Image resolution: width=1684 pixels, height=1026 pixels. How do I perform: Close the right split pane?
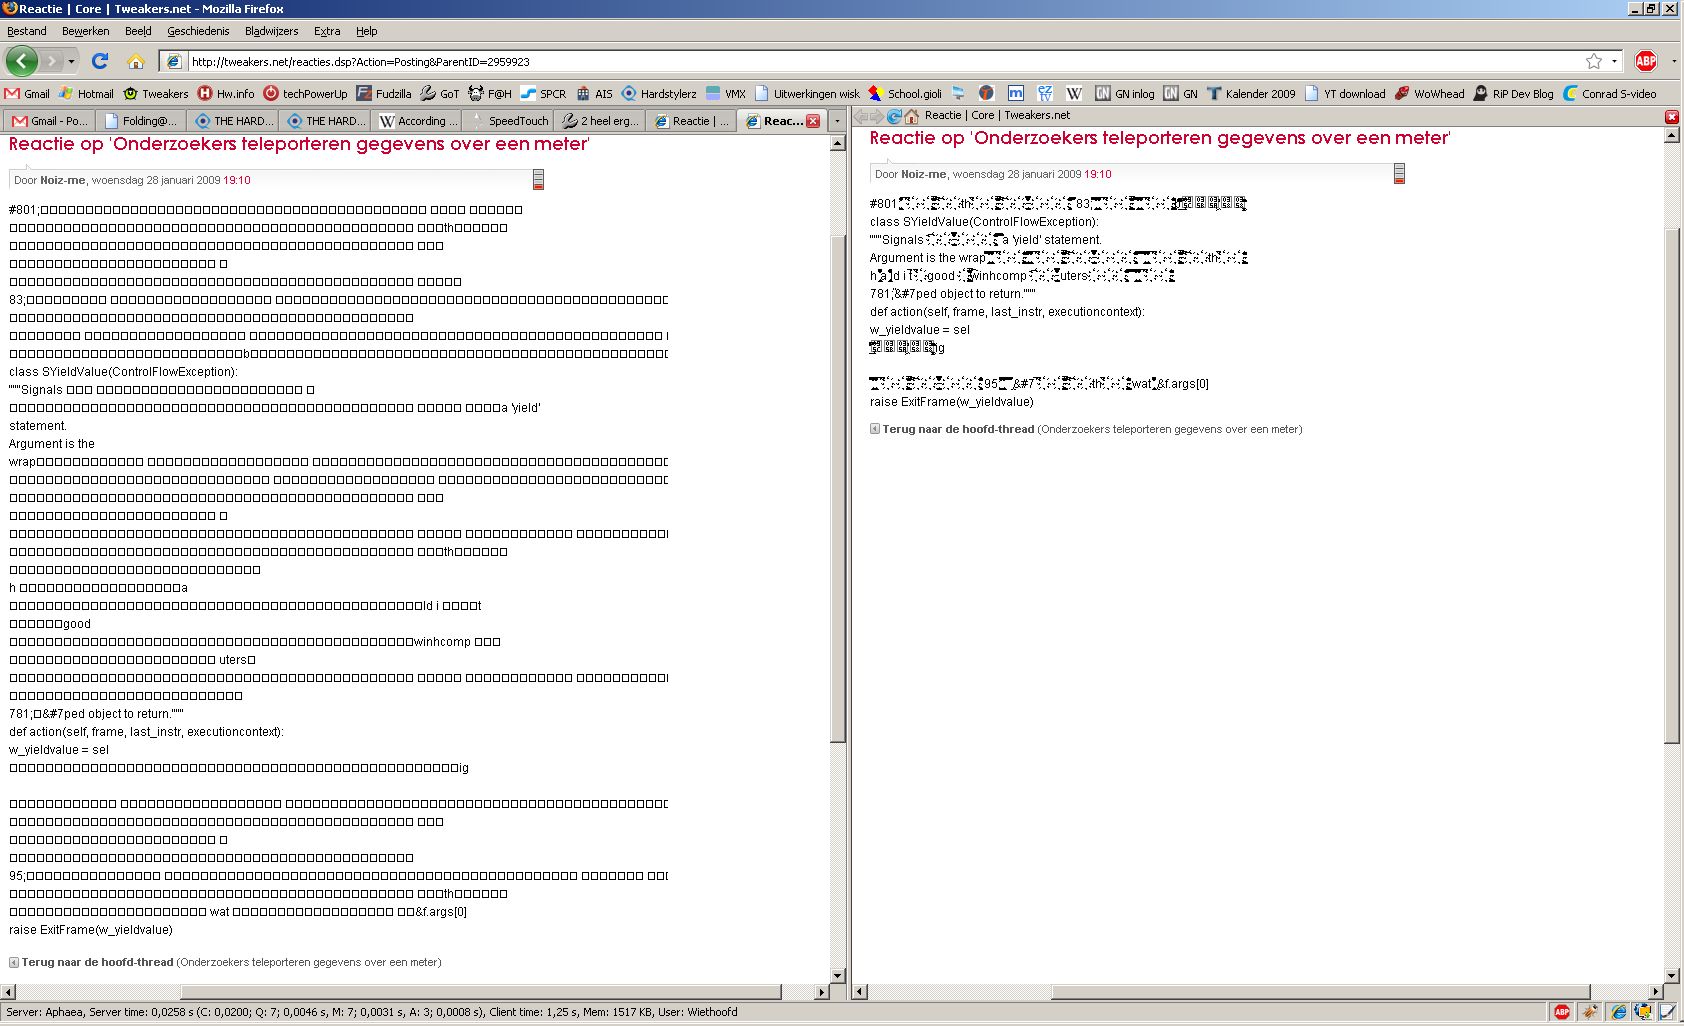1671,117
